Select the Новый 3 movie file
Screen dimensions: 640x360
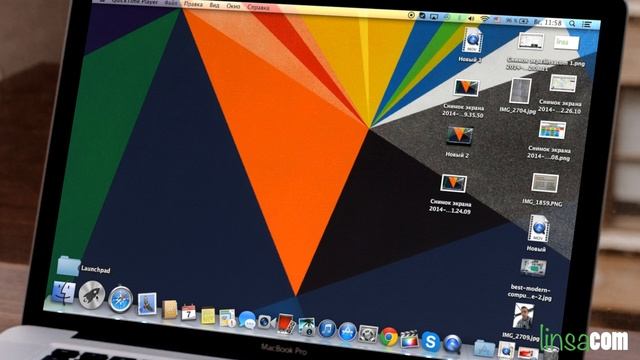point(472,40)
